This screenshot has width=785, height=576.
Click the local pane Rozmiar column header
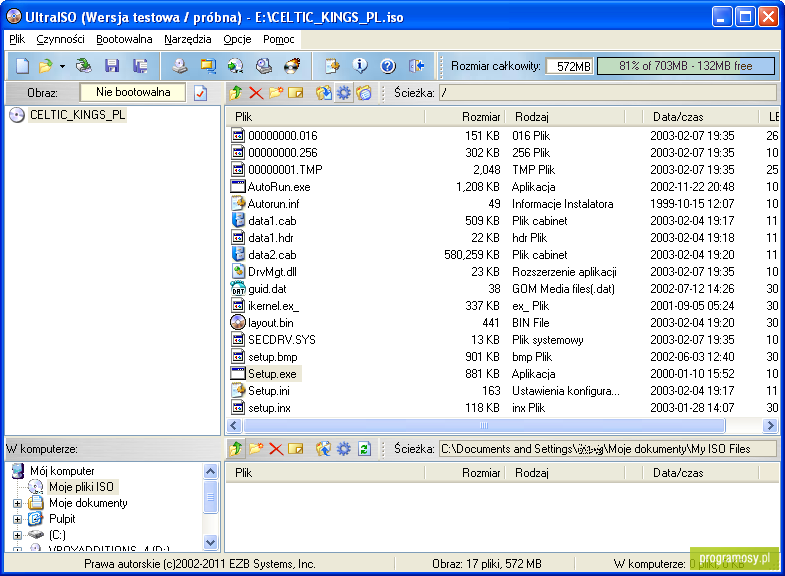[465, 473]
